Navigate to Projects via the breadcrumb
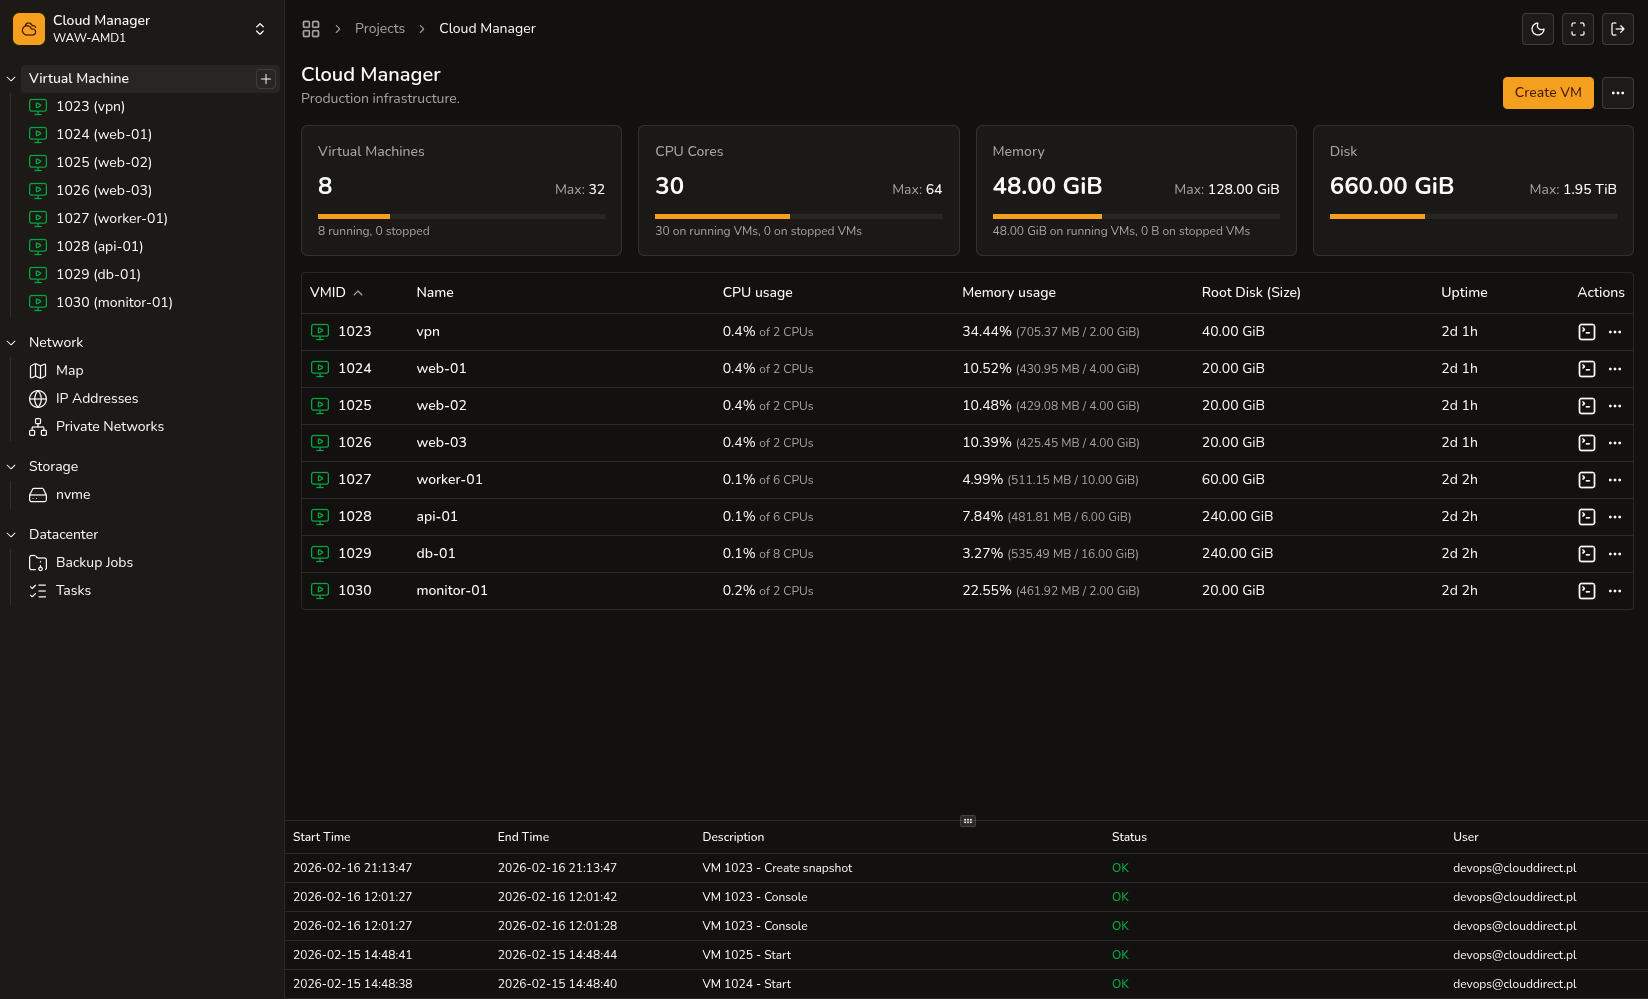1648x999 pixels. tap(380, 28)
